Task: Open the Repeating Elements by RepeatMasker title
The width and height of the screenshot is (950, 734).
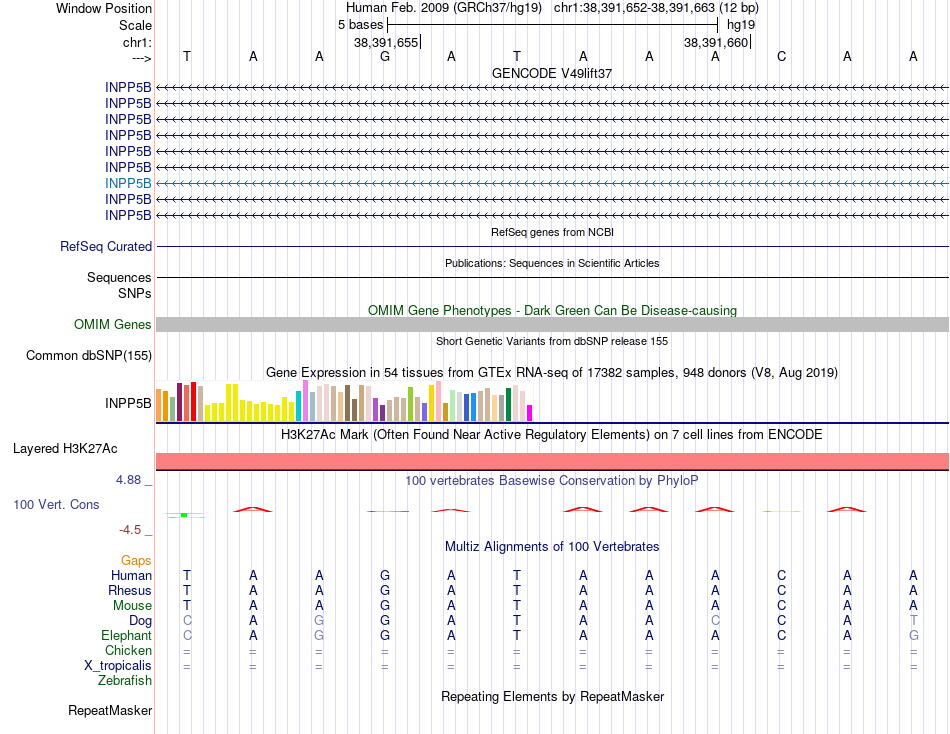Action: [x=552, y=696]
